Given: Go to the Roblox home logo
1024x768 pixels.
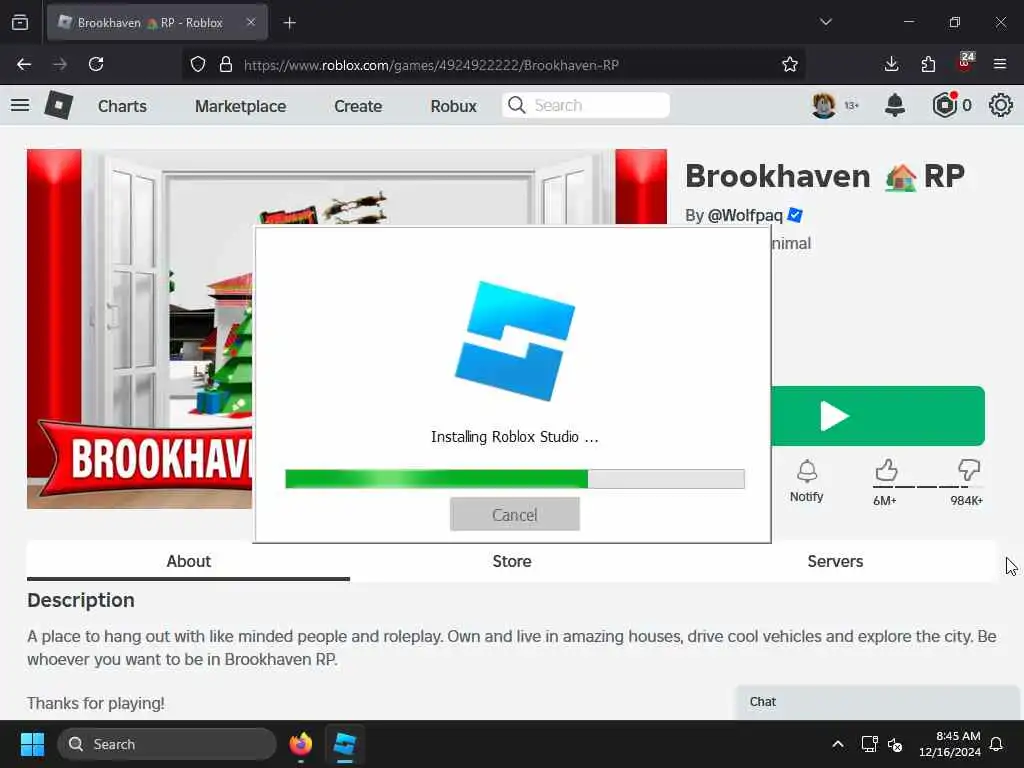Looking at the screenshot, I should [59, 105].
